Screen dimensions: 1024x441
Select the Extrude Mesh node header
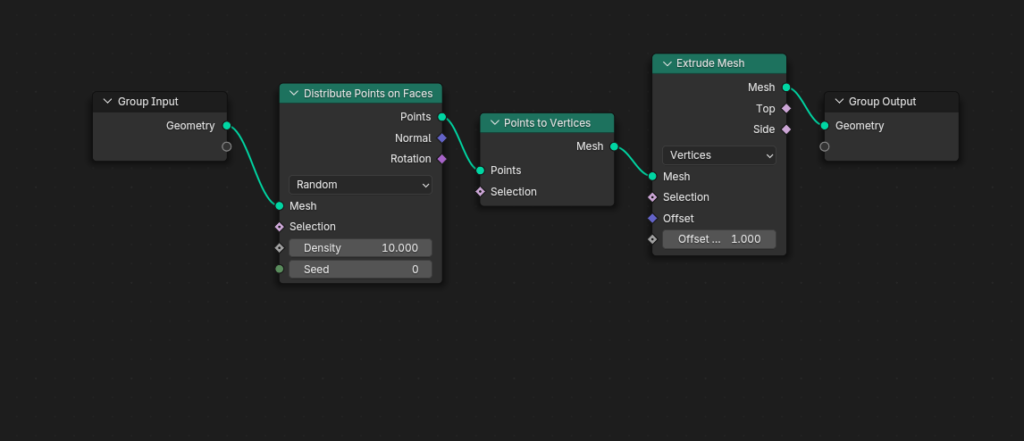click(719, 63)
